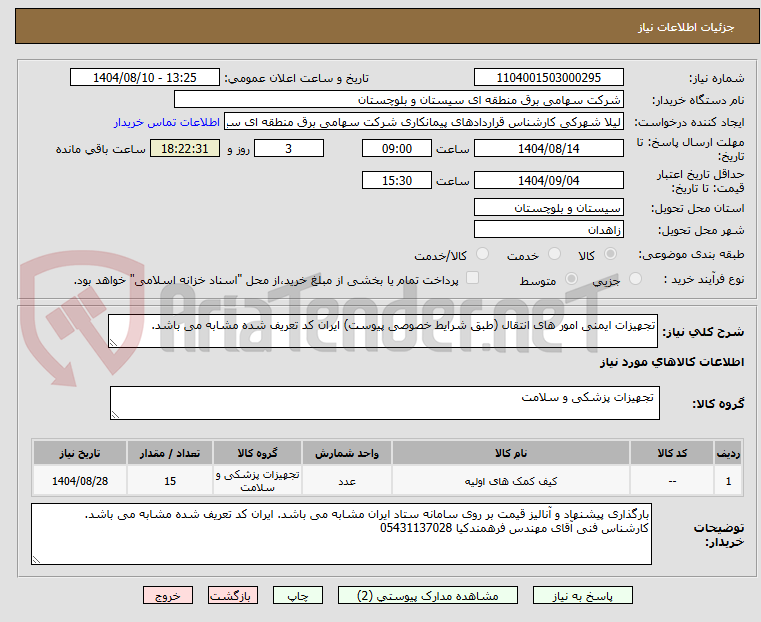Open 'اطلاعات تماس خریدار' link

point(167,122)
